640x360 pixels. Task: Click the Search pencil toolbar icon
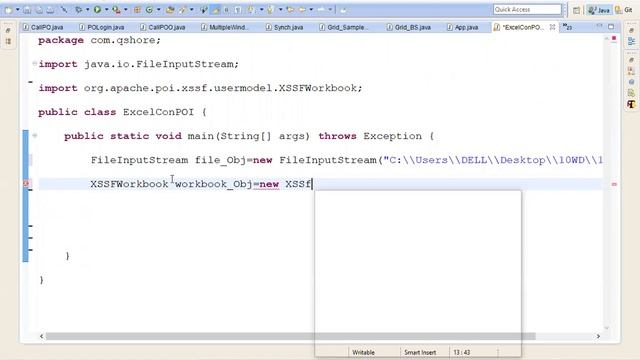pyautogui.click(x=182, y=10)
